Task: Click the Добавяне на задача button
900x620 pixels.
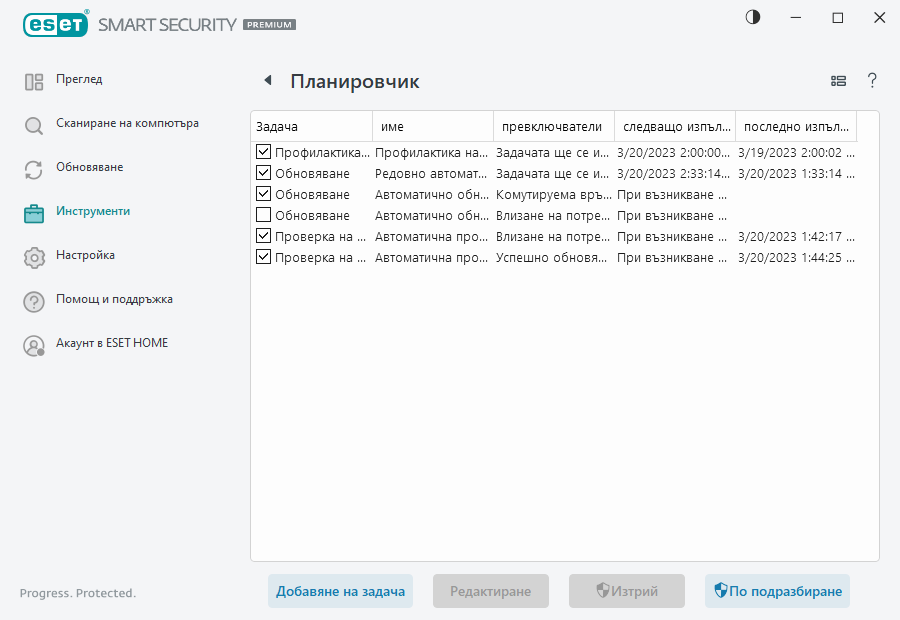Action: click(x=340, y=591)
